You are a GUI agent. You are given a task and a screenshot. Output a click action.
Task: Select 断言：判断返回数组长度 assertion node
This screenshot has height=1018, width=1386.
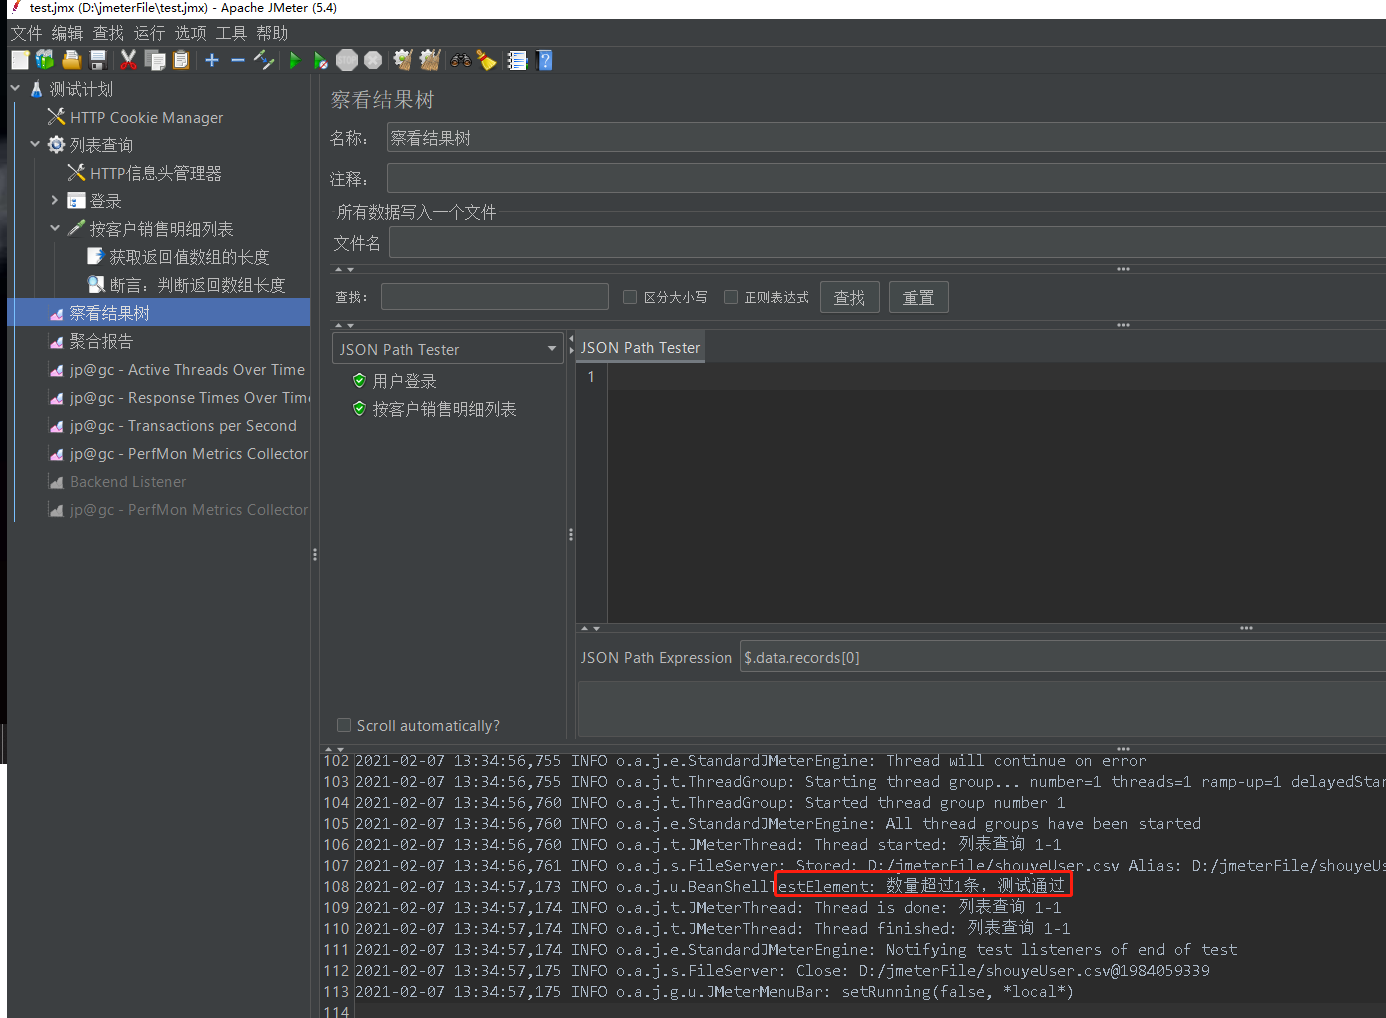[197, 285]
